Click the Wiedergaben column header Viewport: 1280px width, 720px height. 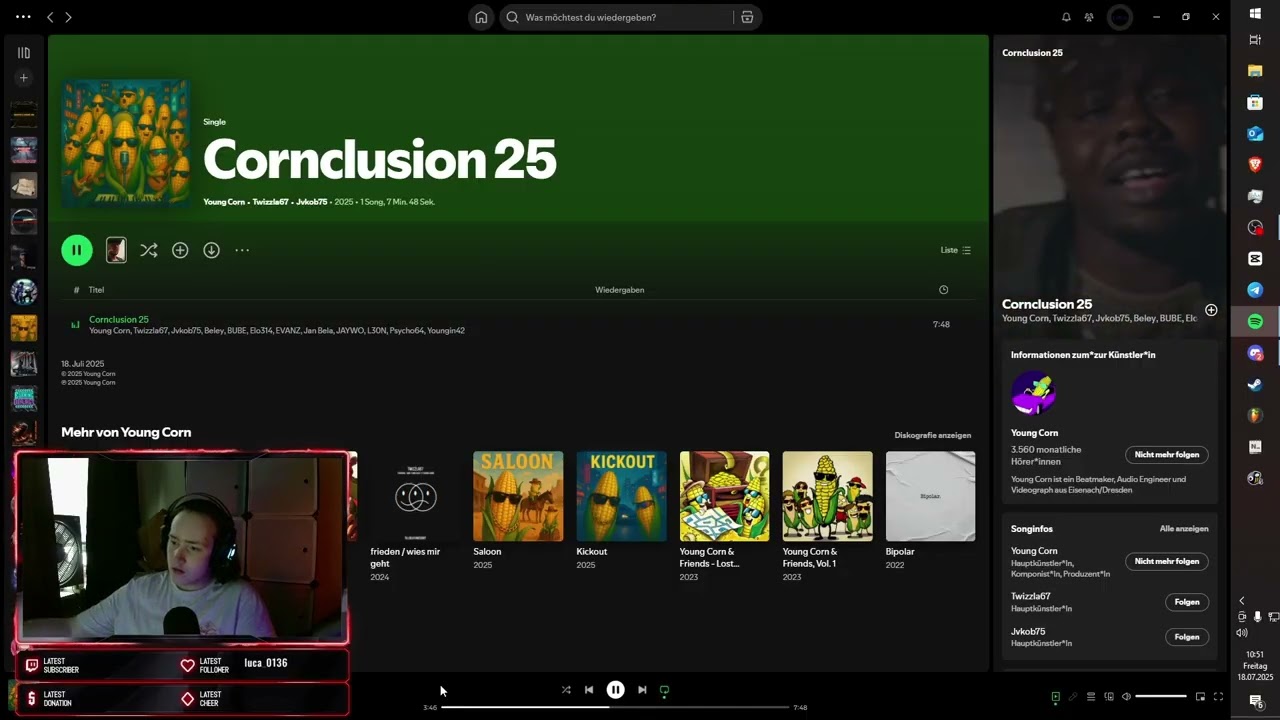[x=620, y=290]
